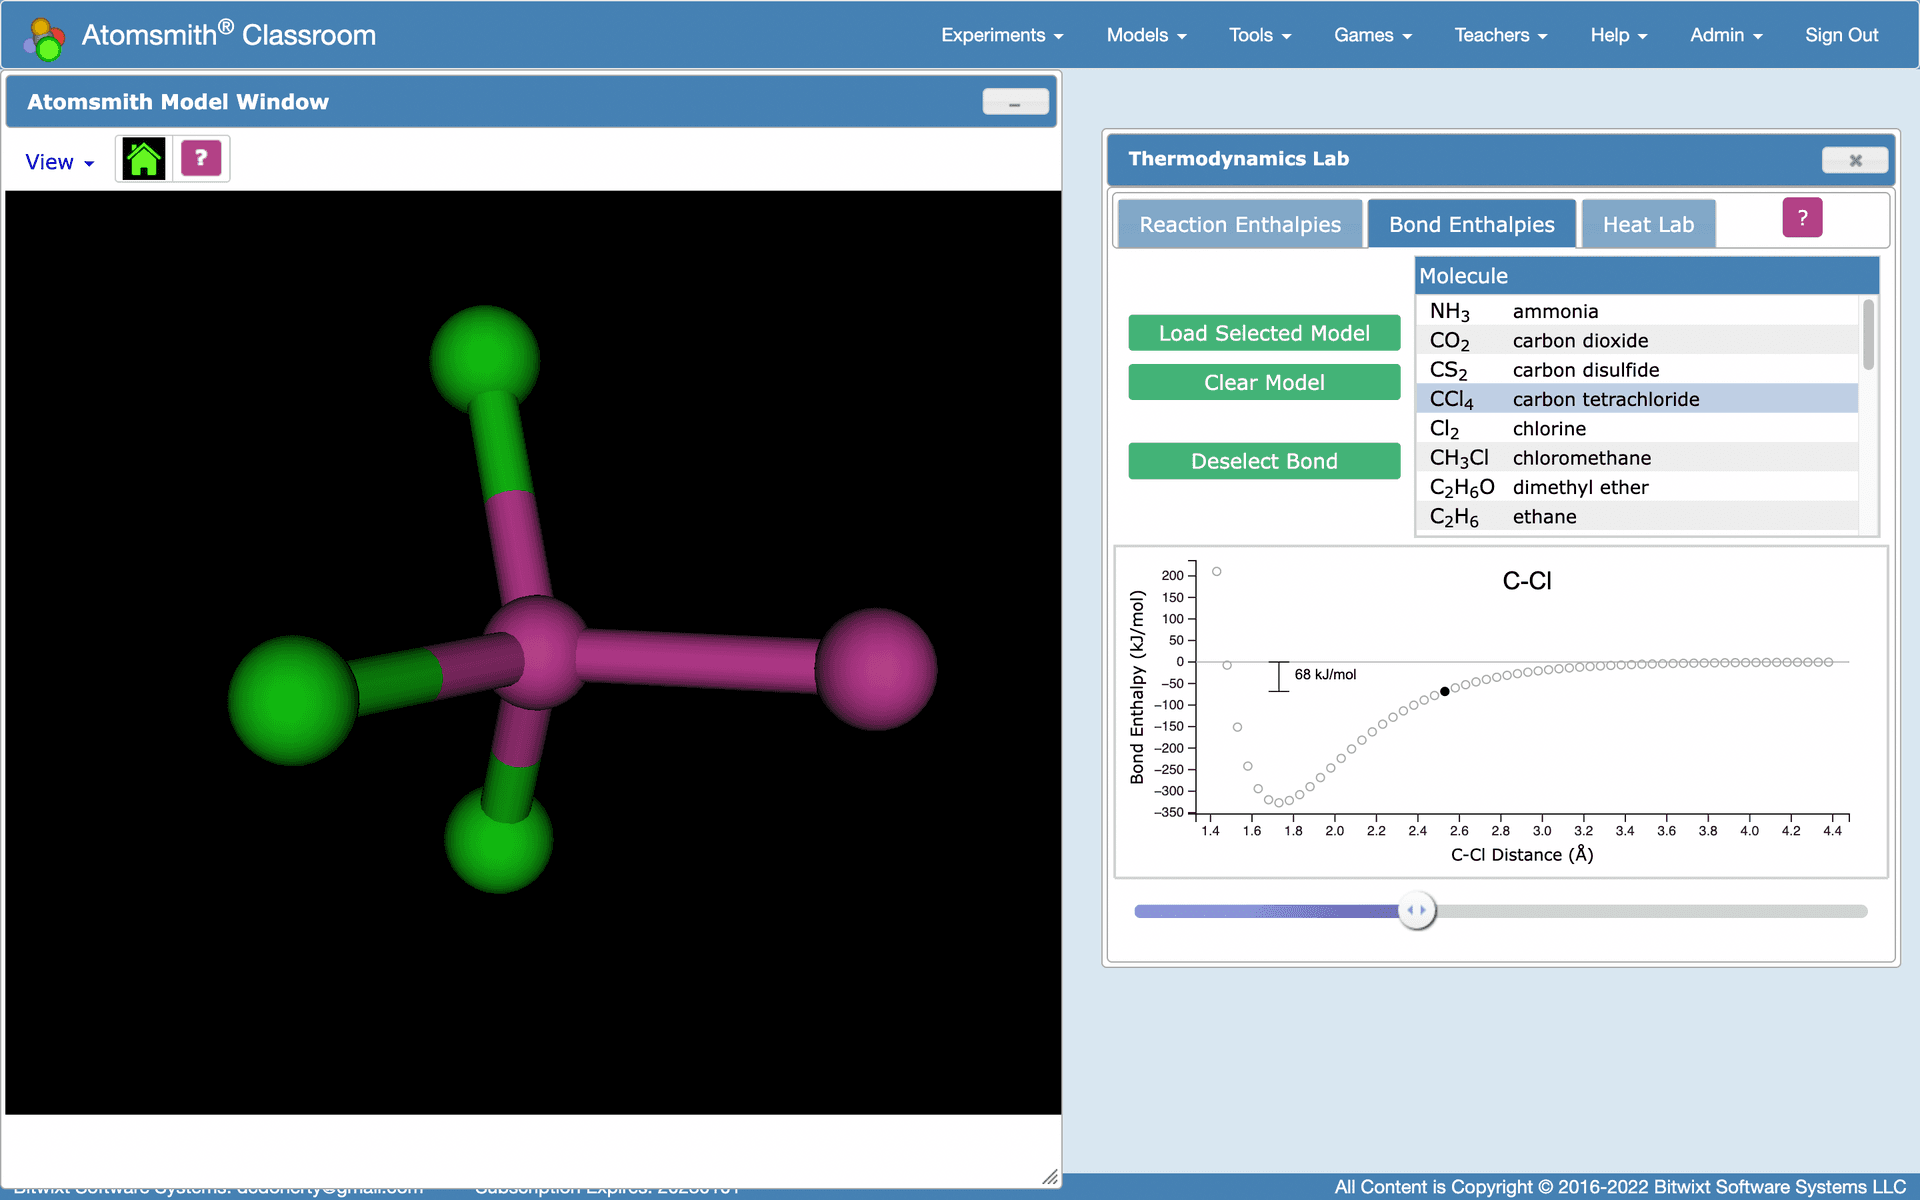This screenshot has width=1920, height=1200.
Task: Click the Molecule column header
Action: click(1646, 276)
